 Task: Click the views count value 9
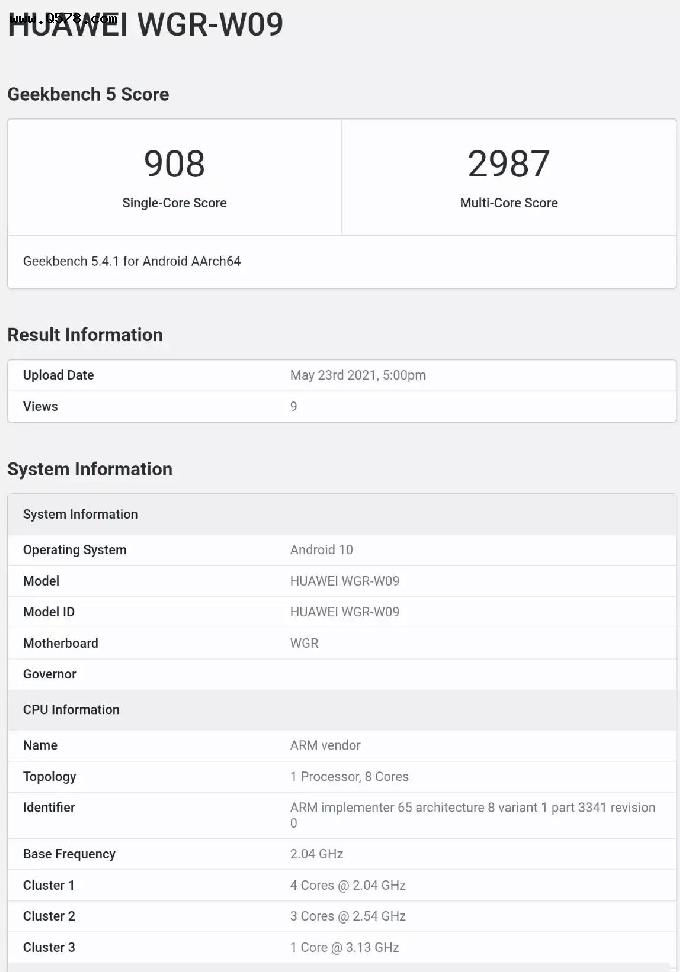pos(294,406)
